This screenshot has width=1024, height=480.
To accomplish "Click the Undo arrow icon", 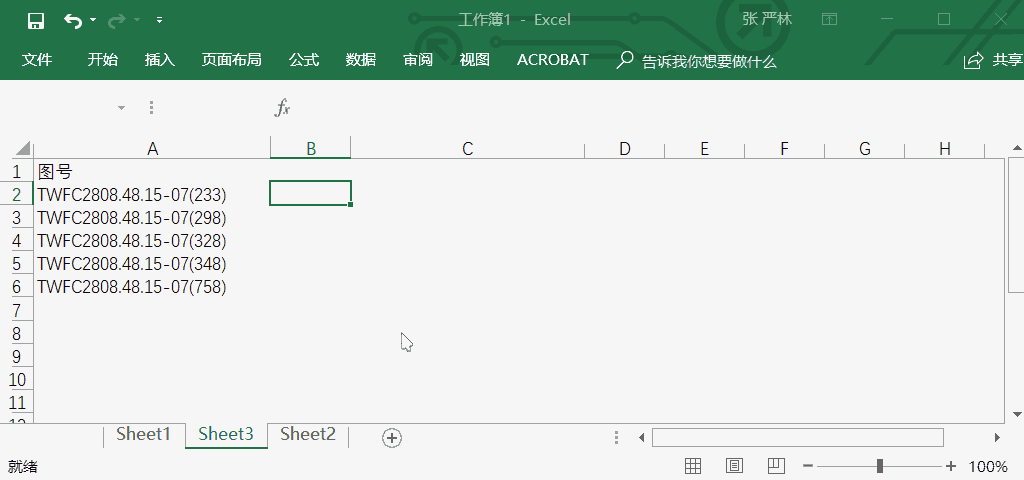I will click(x=73, y=20).
